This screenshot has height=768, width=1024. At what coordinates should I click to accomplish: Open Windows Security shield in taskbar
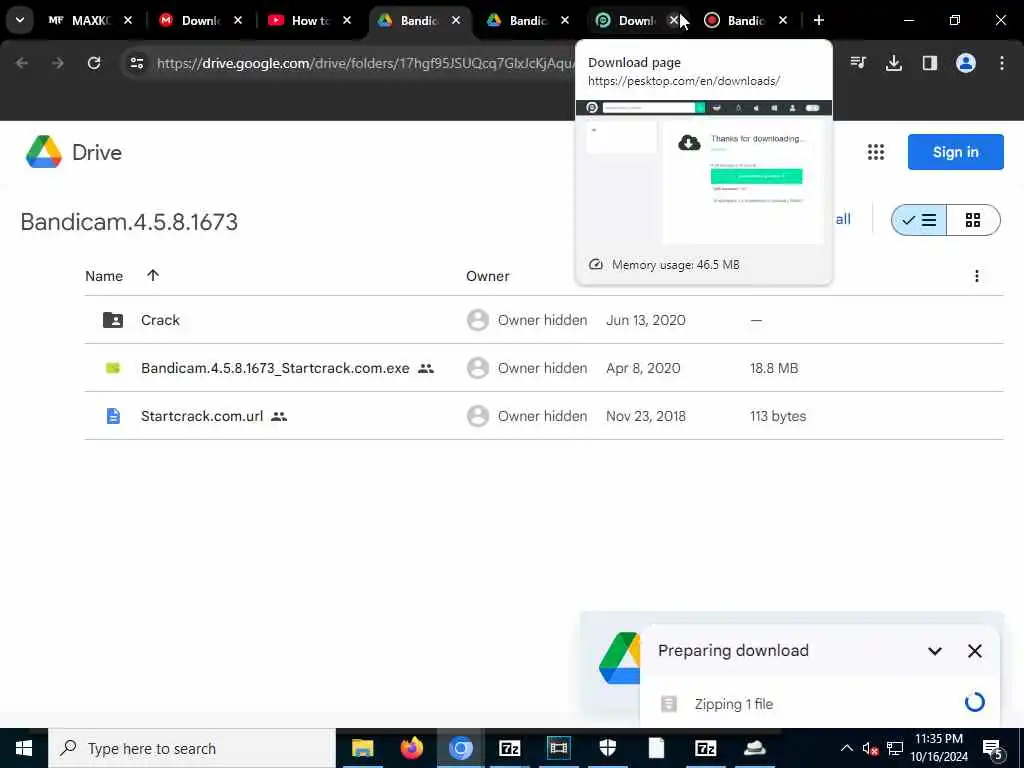607,748
